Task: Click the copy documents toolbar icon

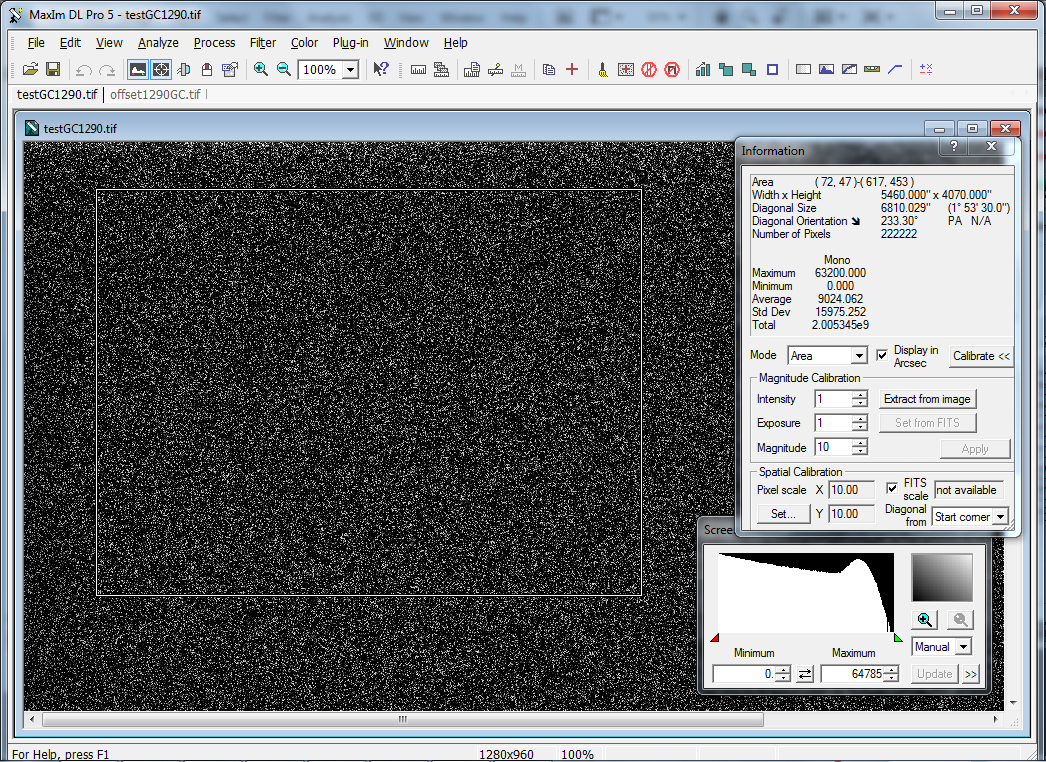Action: point(549,69)
